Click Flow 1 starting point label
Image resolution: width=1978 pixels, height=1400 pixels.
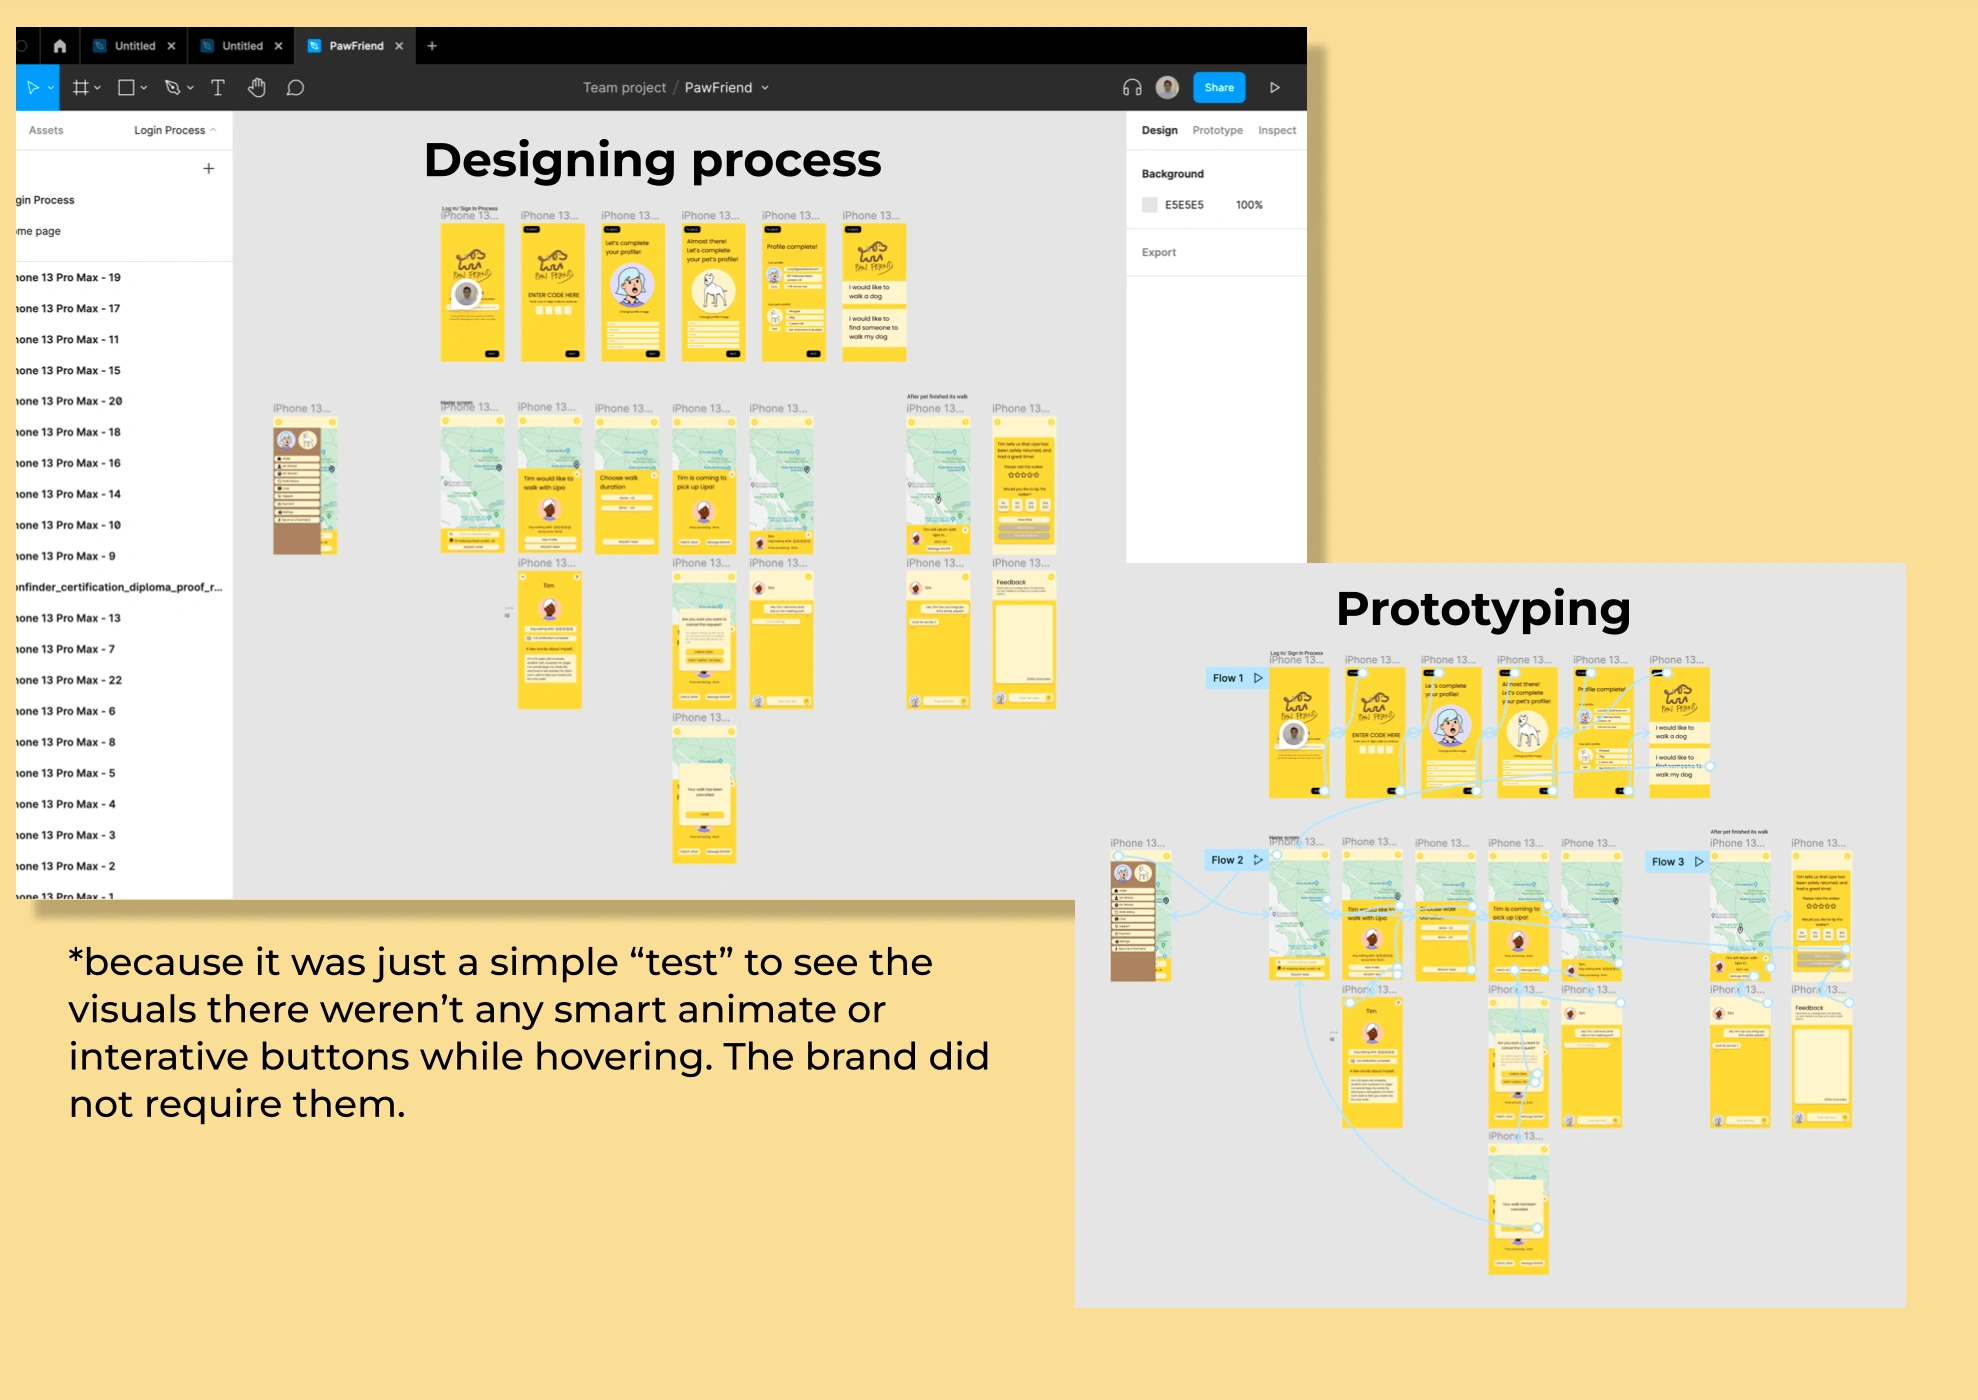coord(1227,678)
